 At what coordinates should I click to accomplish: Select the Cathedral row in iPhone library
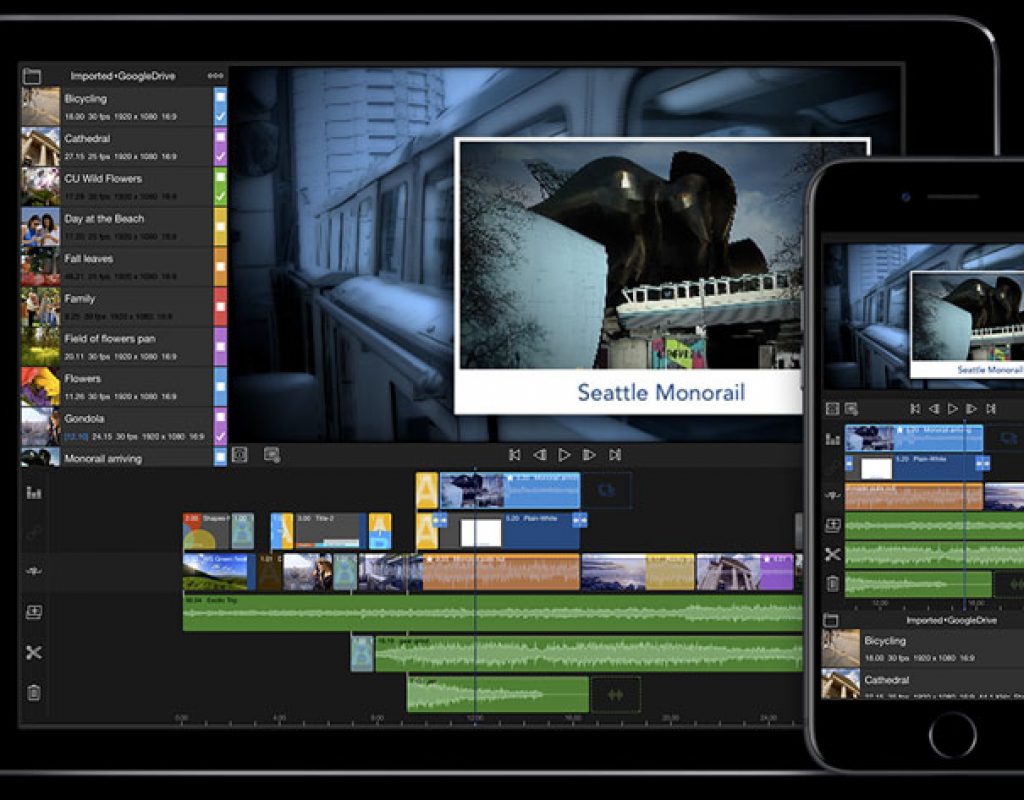click(x=923, y=683)
